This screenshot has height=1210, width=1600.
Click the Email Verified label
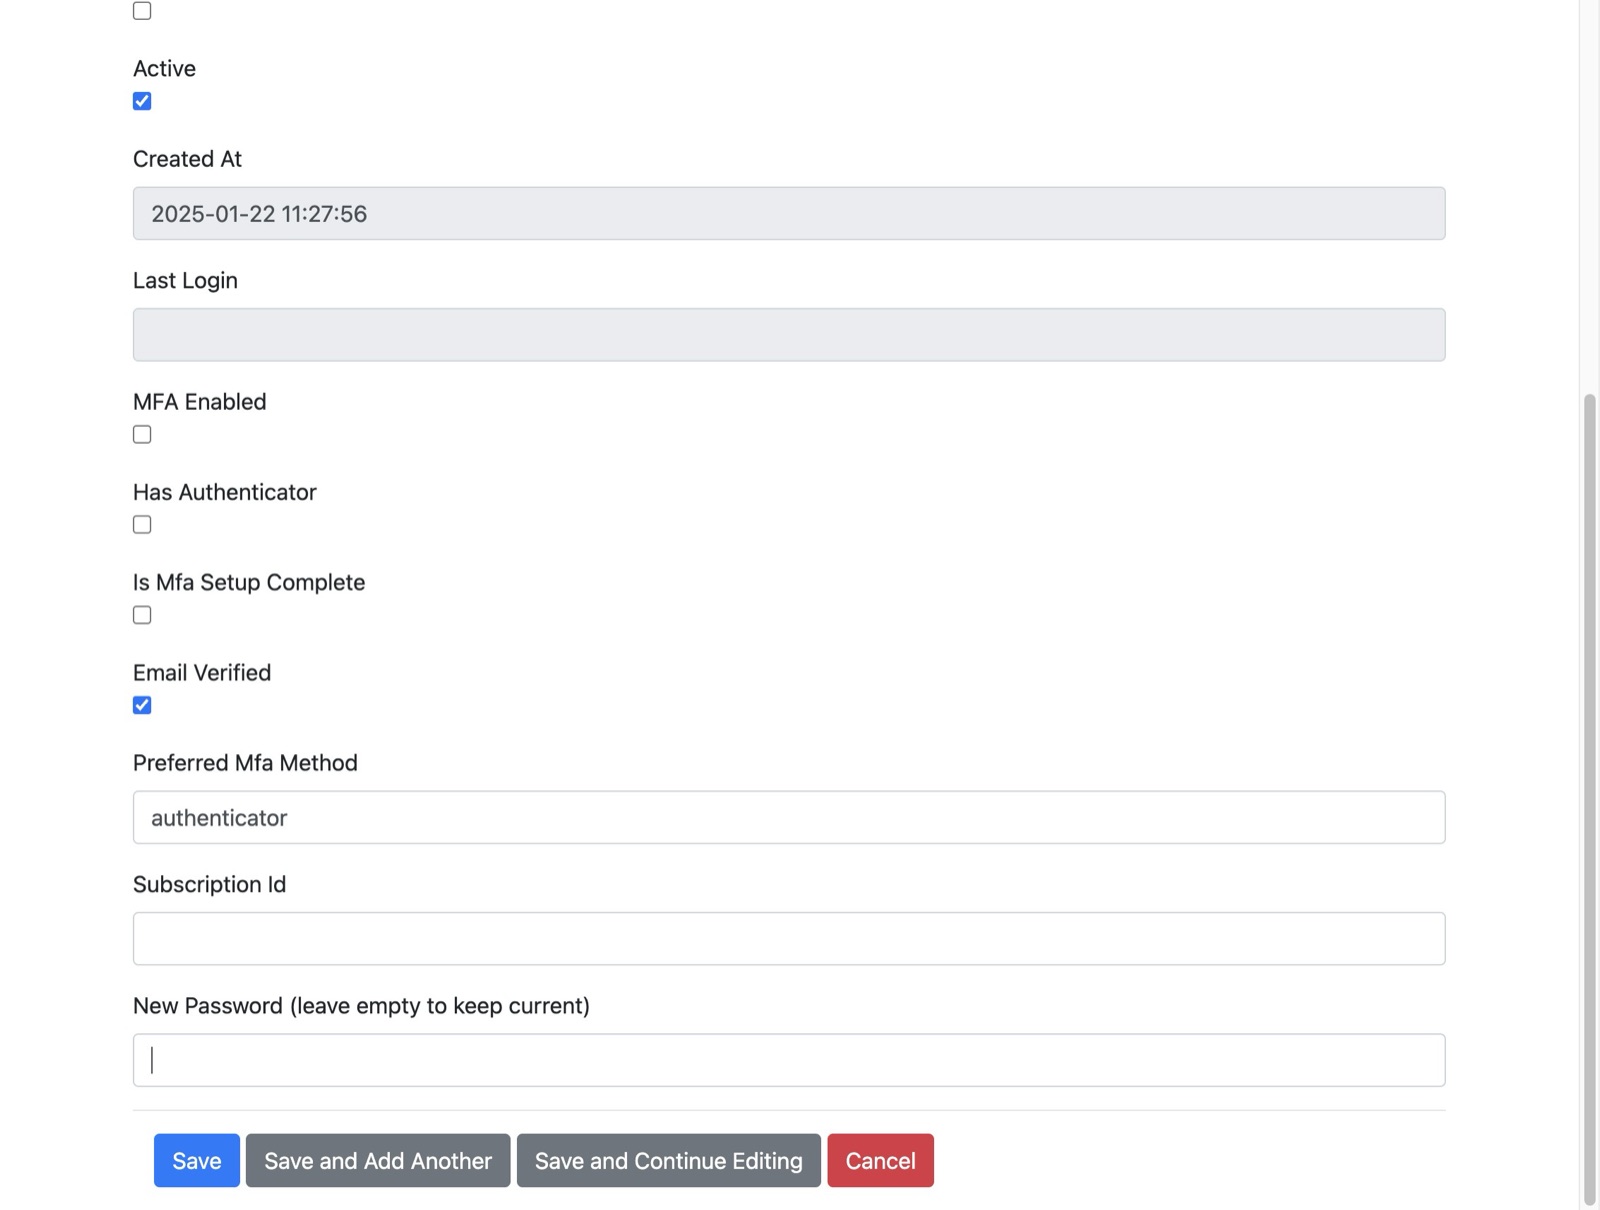(x=202, y=672)
